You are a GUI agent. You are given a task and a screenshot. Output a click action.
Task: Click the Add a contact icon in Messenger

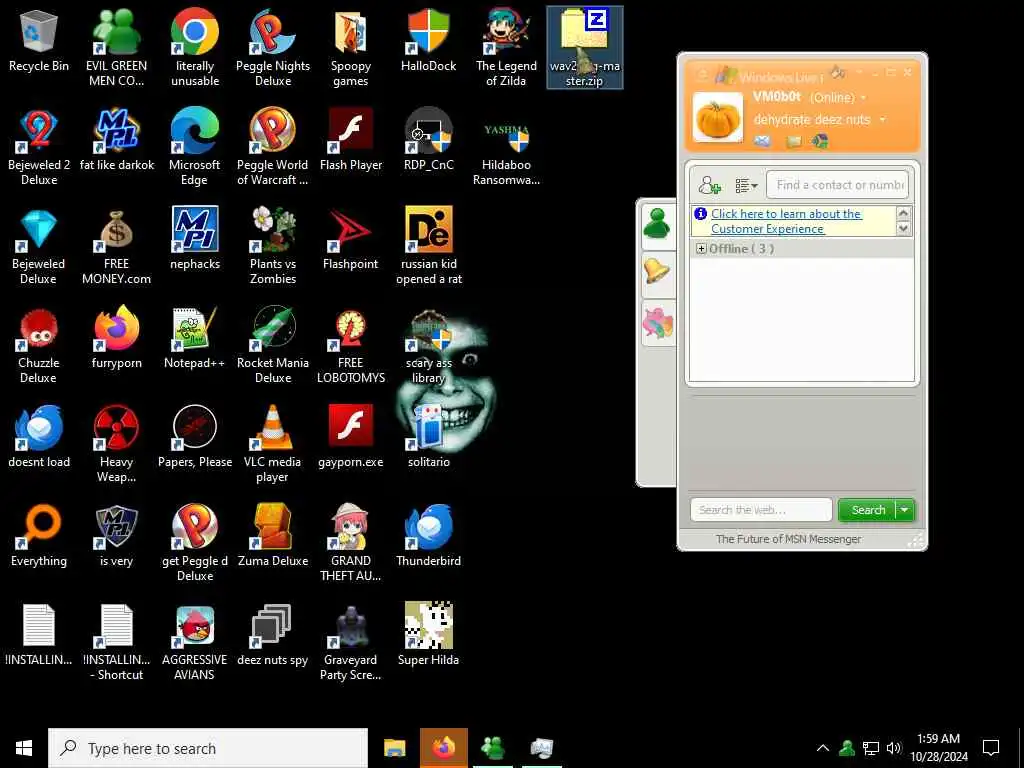click(x=709, y=185)
